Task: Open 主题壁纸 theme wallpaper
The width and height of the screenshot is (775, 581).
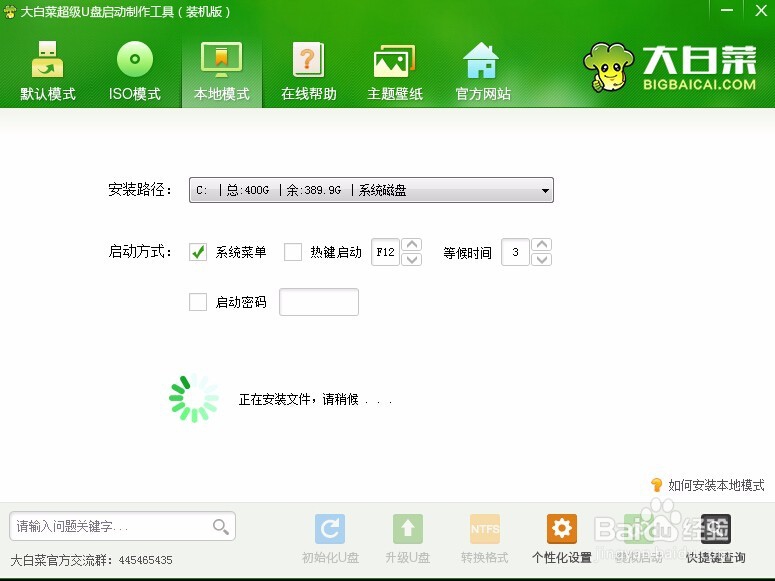Action: pyautogui.click(x=395, y=72)
